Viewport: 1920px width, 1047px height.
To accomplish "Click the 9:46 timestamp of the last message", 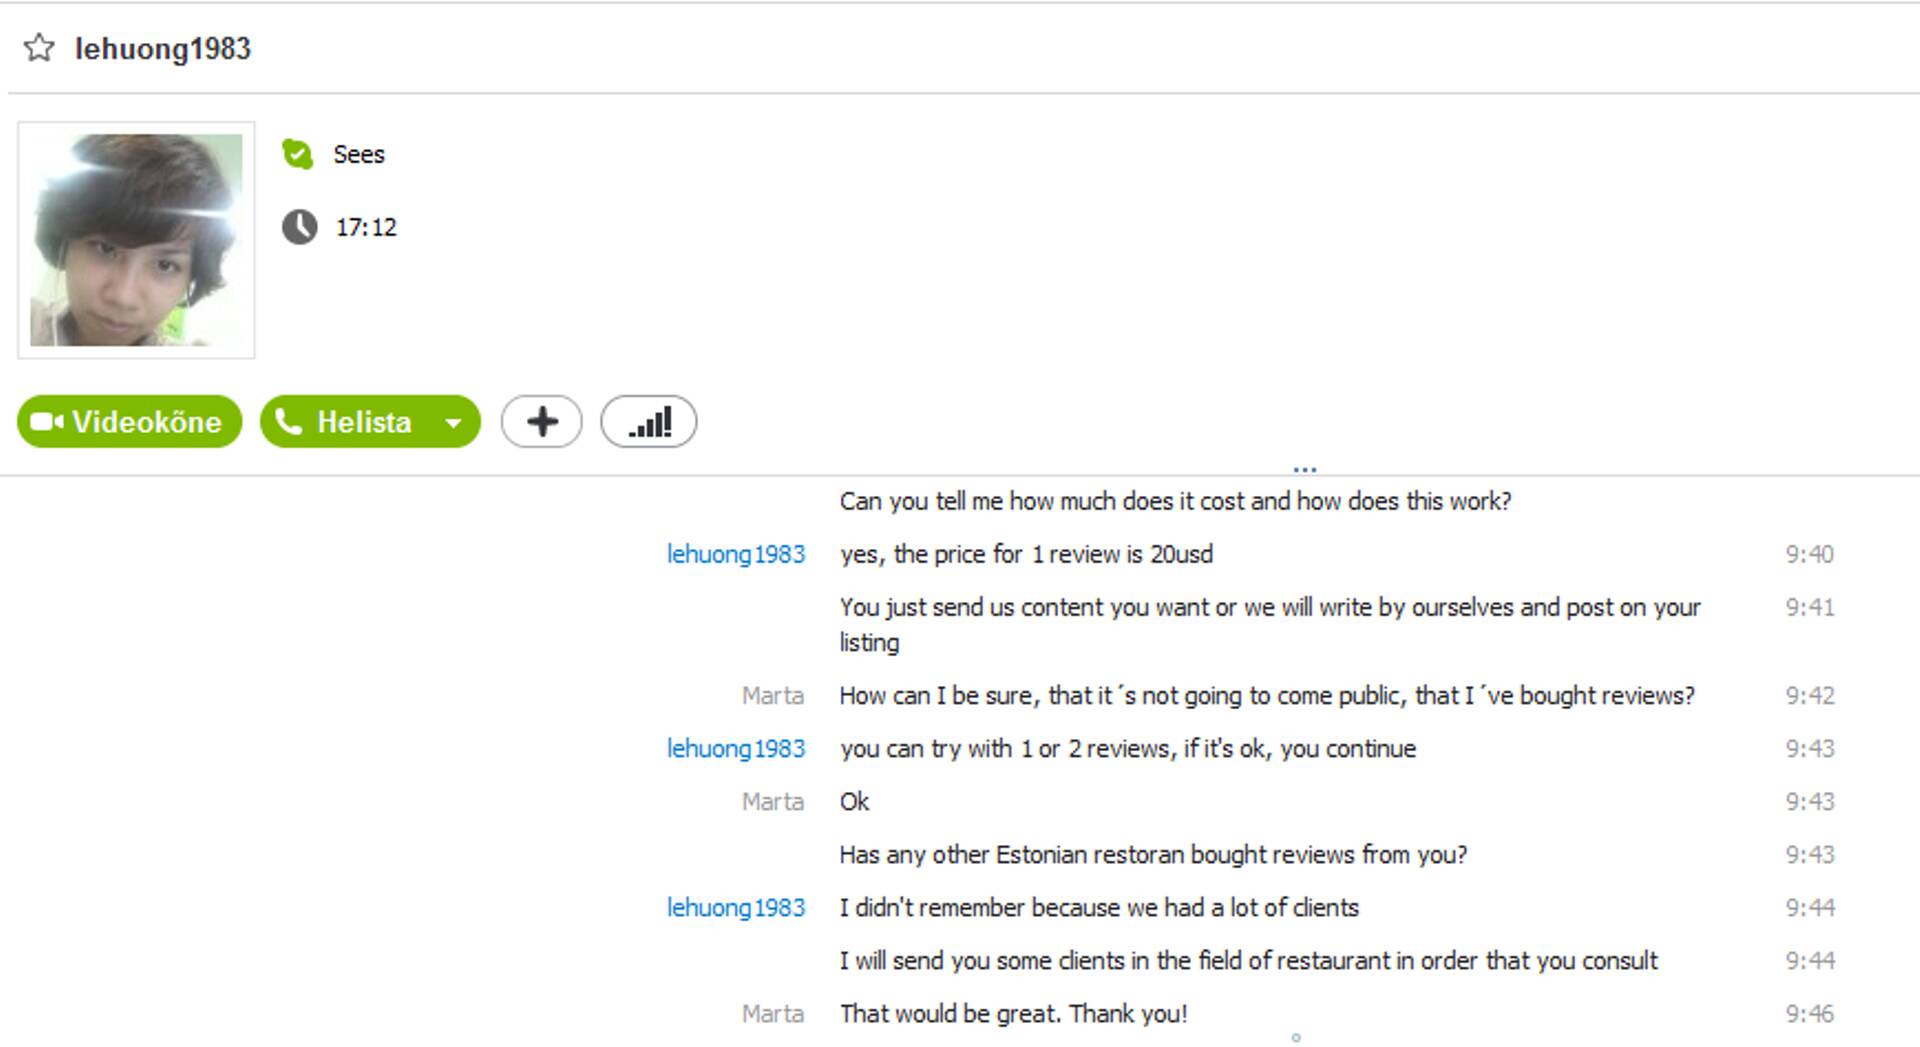I will [1809, 1013].
